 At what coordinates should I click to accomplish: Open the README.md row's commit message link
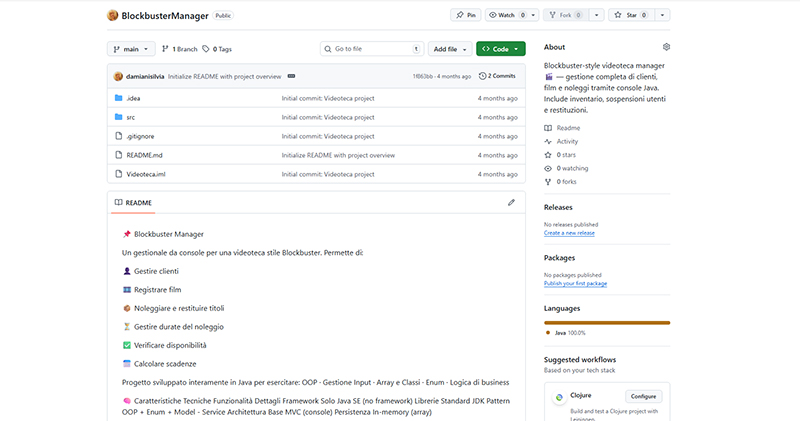[x=338, y=155]
